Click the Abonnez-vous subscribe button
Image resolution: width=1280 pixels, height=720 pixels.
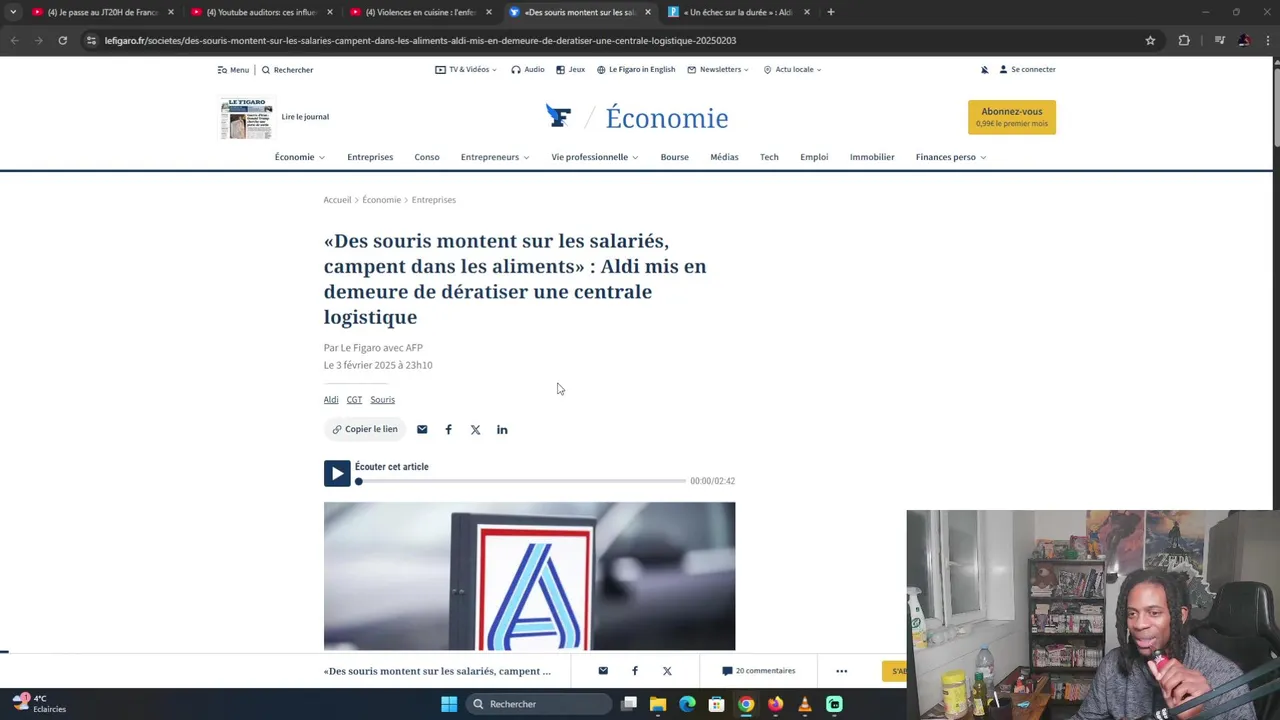click(x=1011, y=117)
